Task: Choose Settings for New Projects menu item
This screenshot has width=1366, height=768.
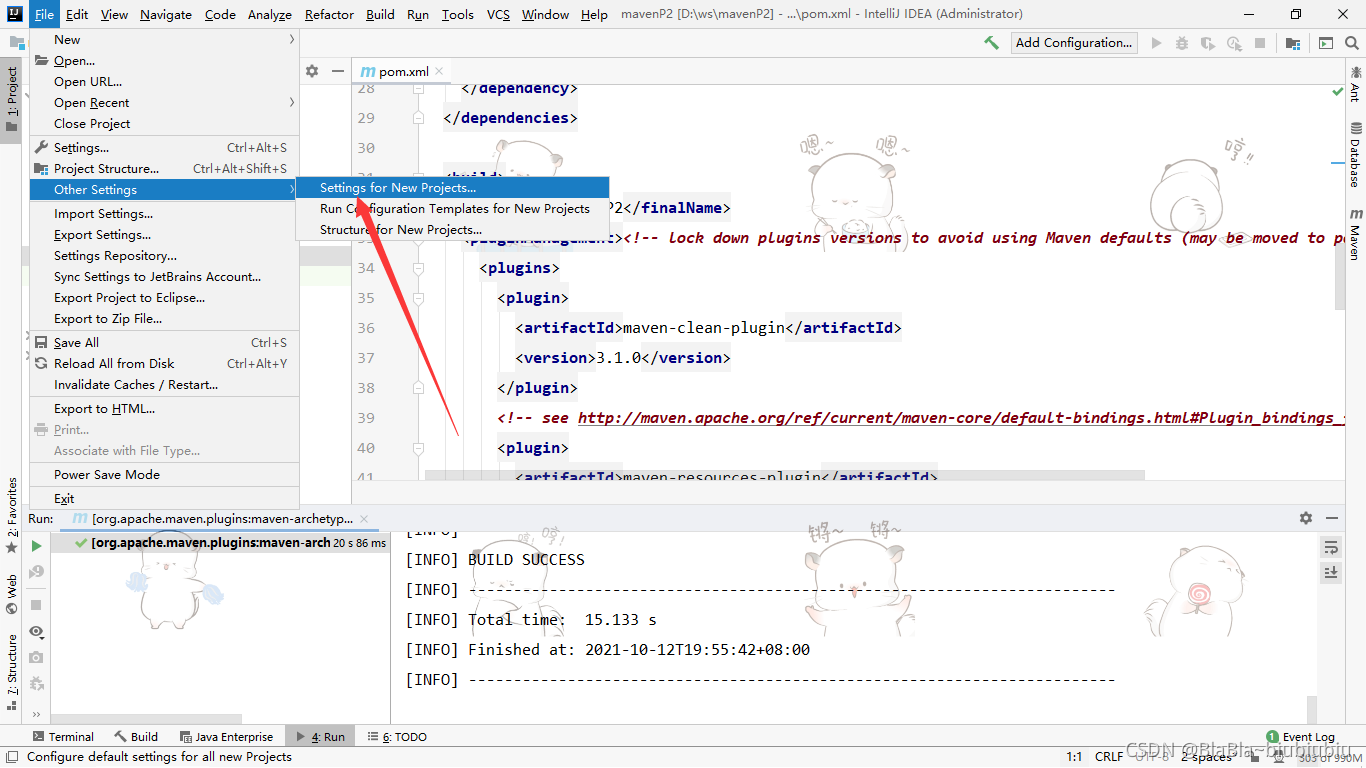Action: point(453,188)
